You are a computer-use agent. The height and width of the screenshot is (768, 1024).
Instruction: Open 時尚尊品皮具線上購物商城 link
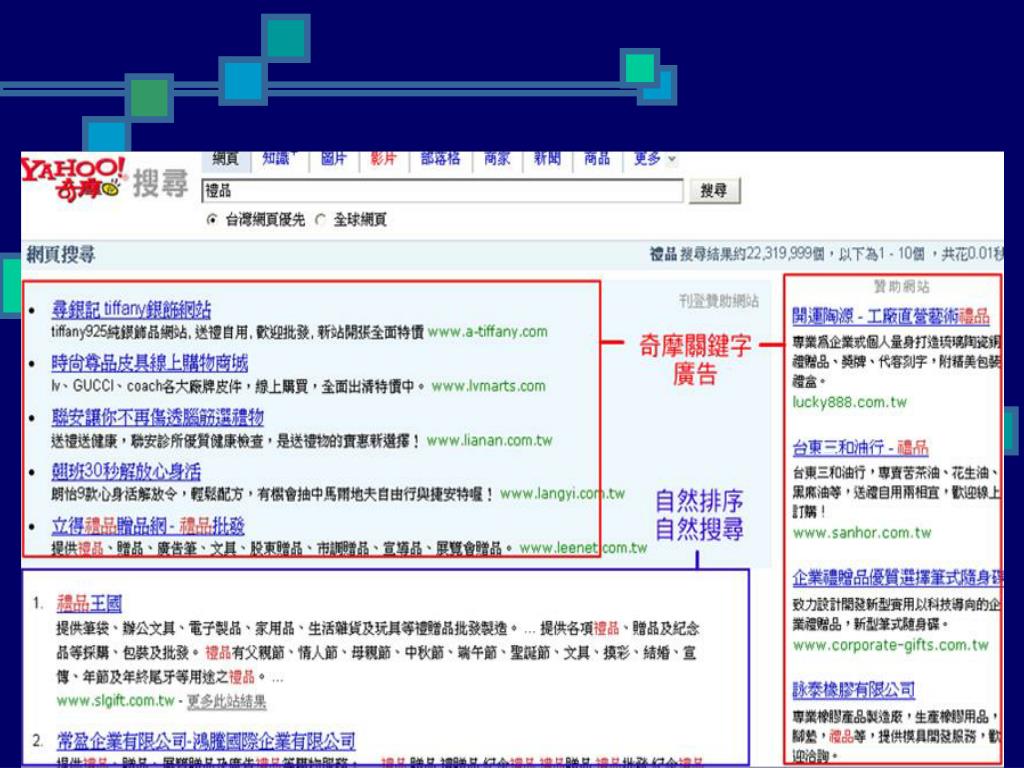click(150, 363)
